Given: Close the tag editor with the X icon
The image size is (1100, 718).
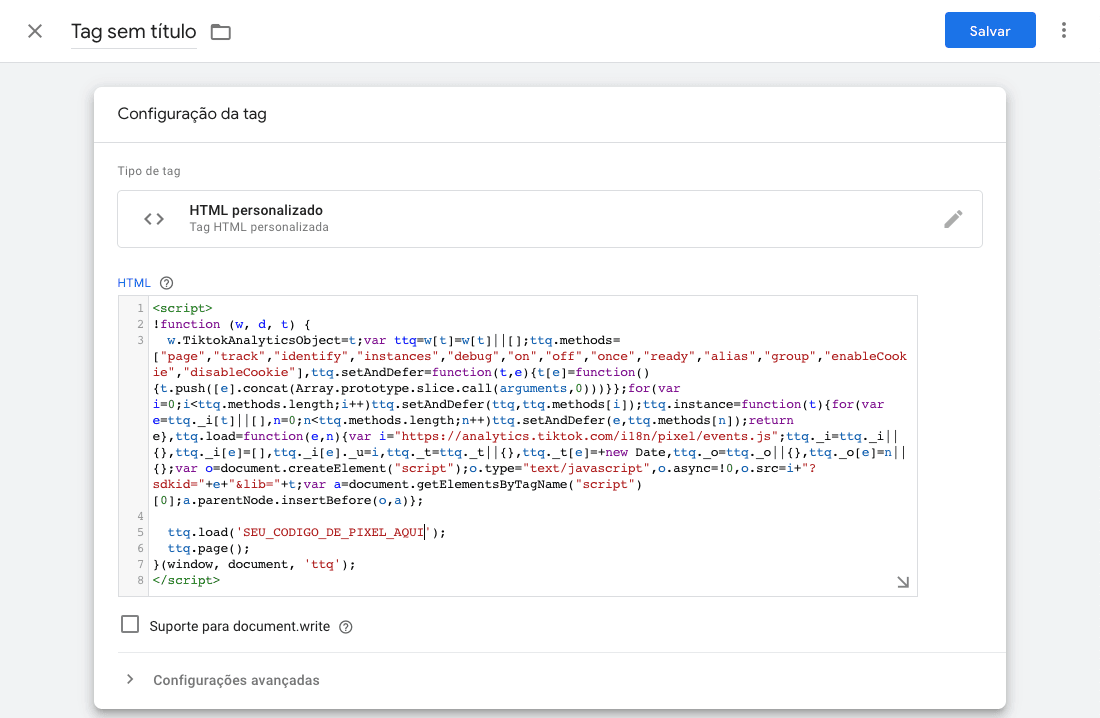Looking at the screenshot, I should click(35, 31).
